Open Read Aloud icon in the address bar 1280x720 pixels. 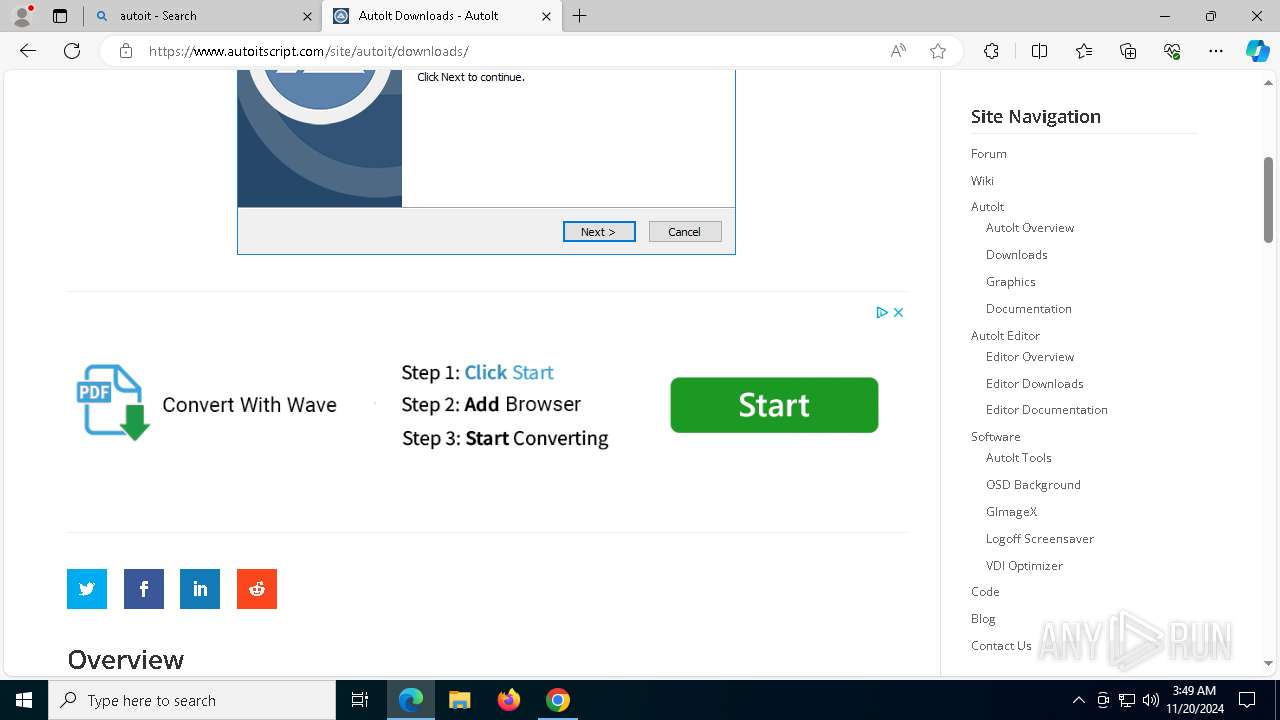click(x=898, y=51)
